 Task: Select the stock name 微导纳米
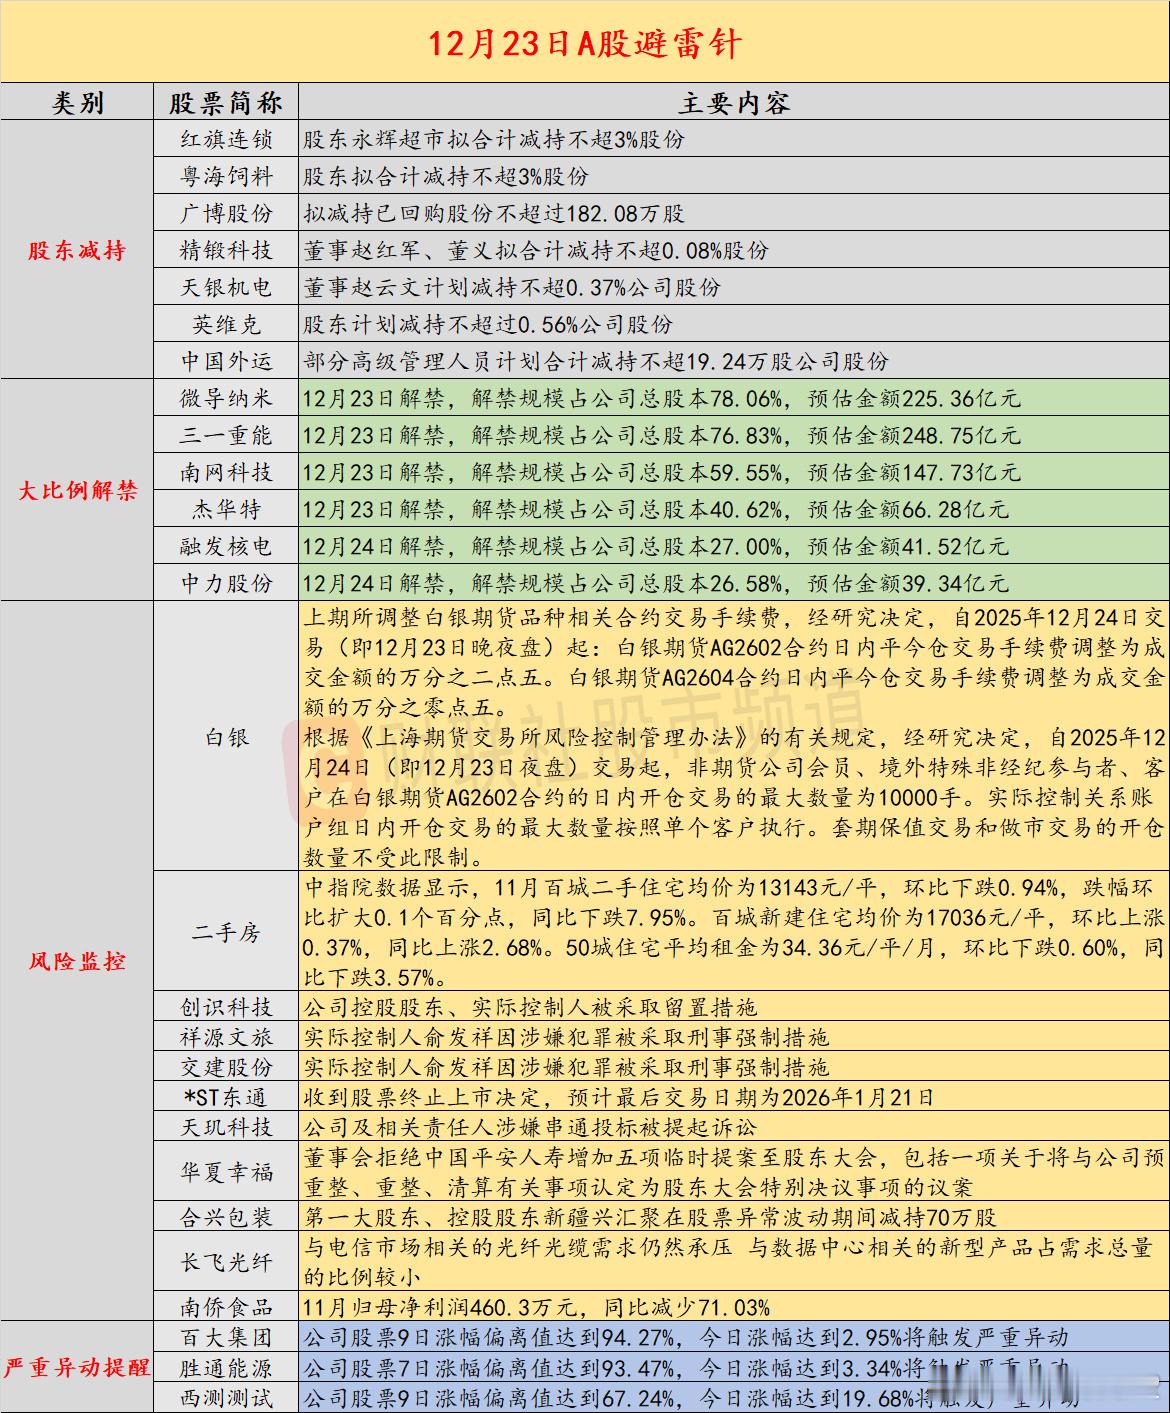tap(226, 397)
